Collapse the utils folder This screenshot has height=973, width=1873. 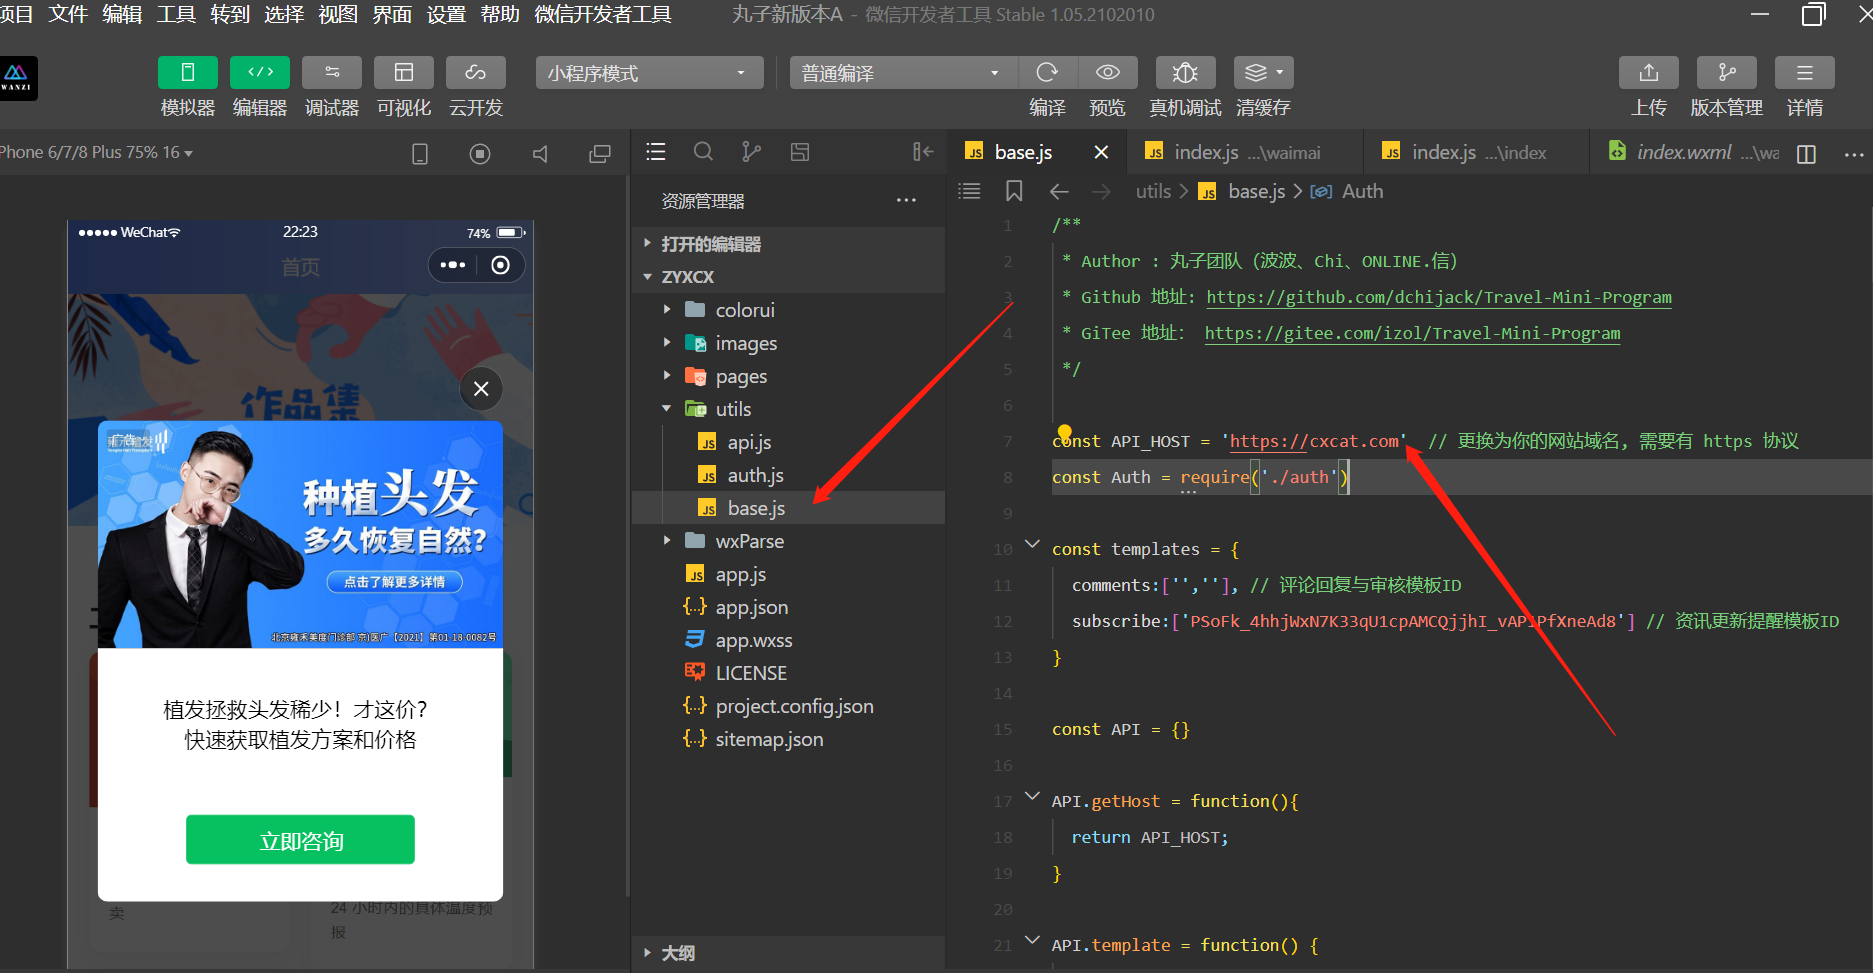pyautogui.click(x=788, y=409)
